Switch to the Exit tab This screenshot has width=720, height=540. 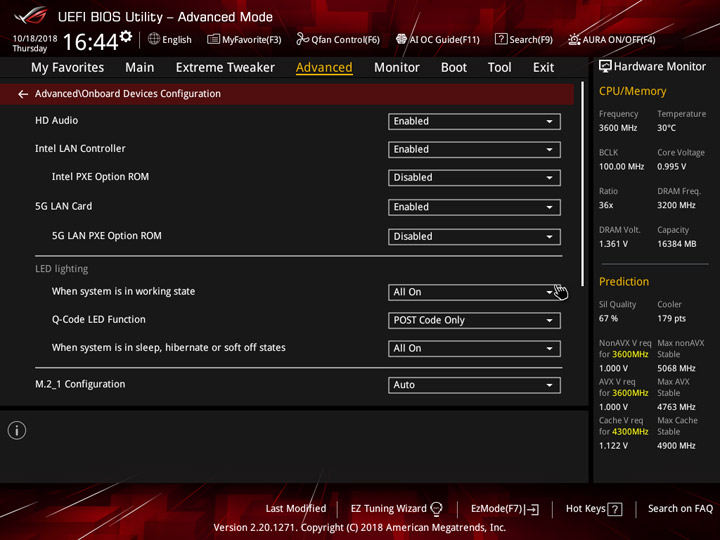(543, 68)
